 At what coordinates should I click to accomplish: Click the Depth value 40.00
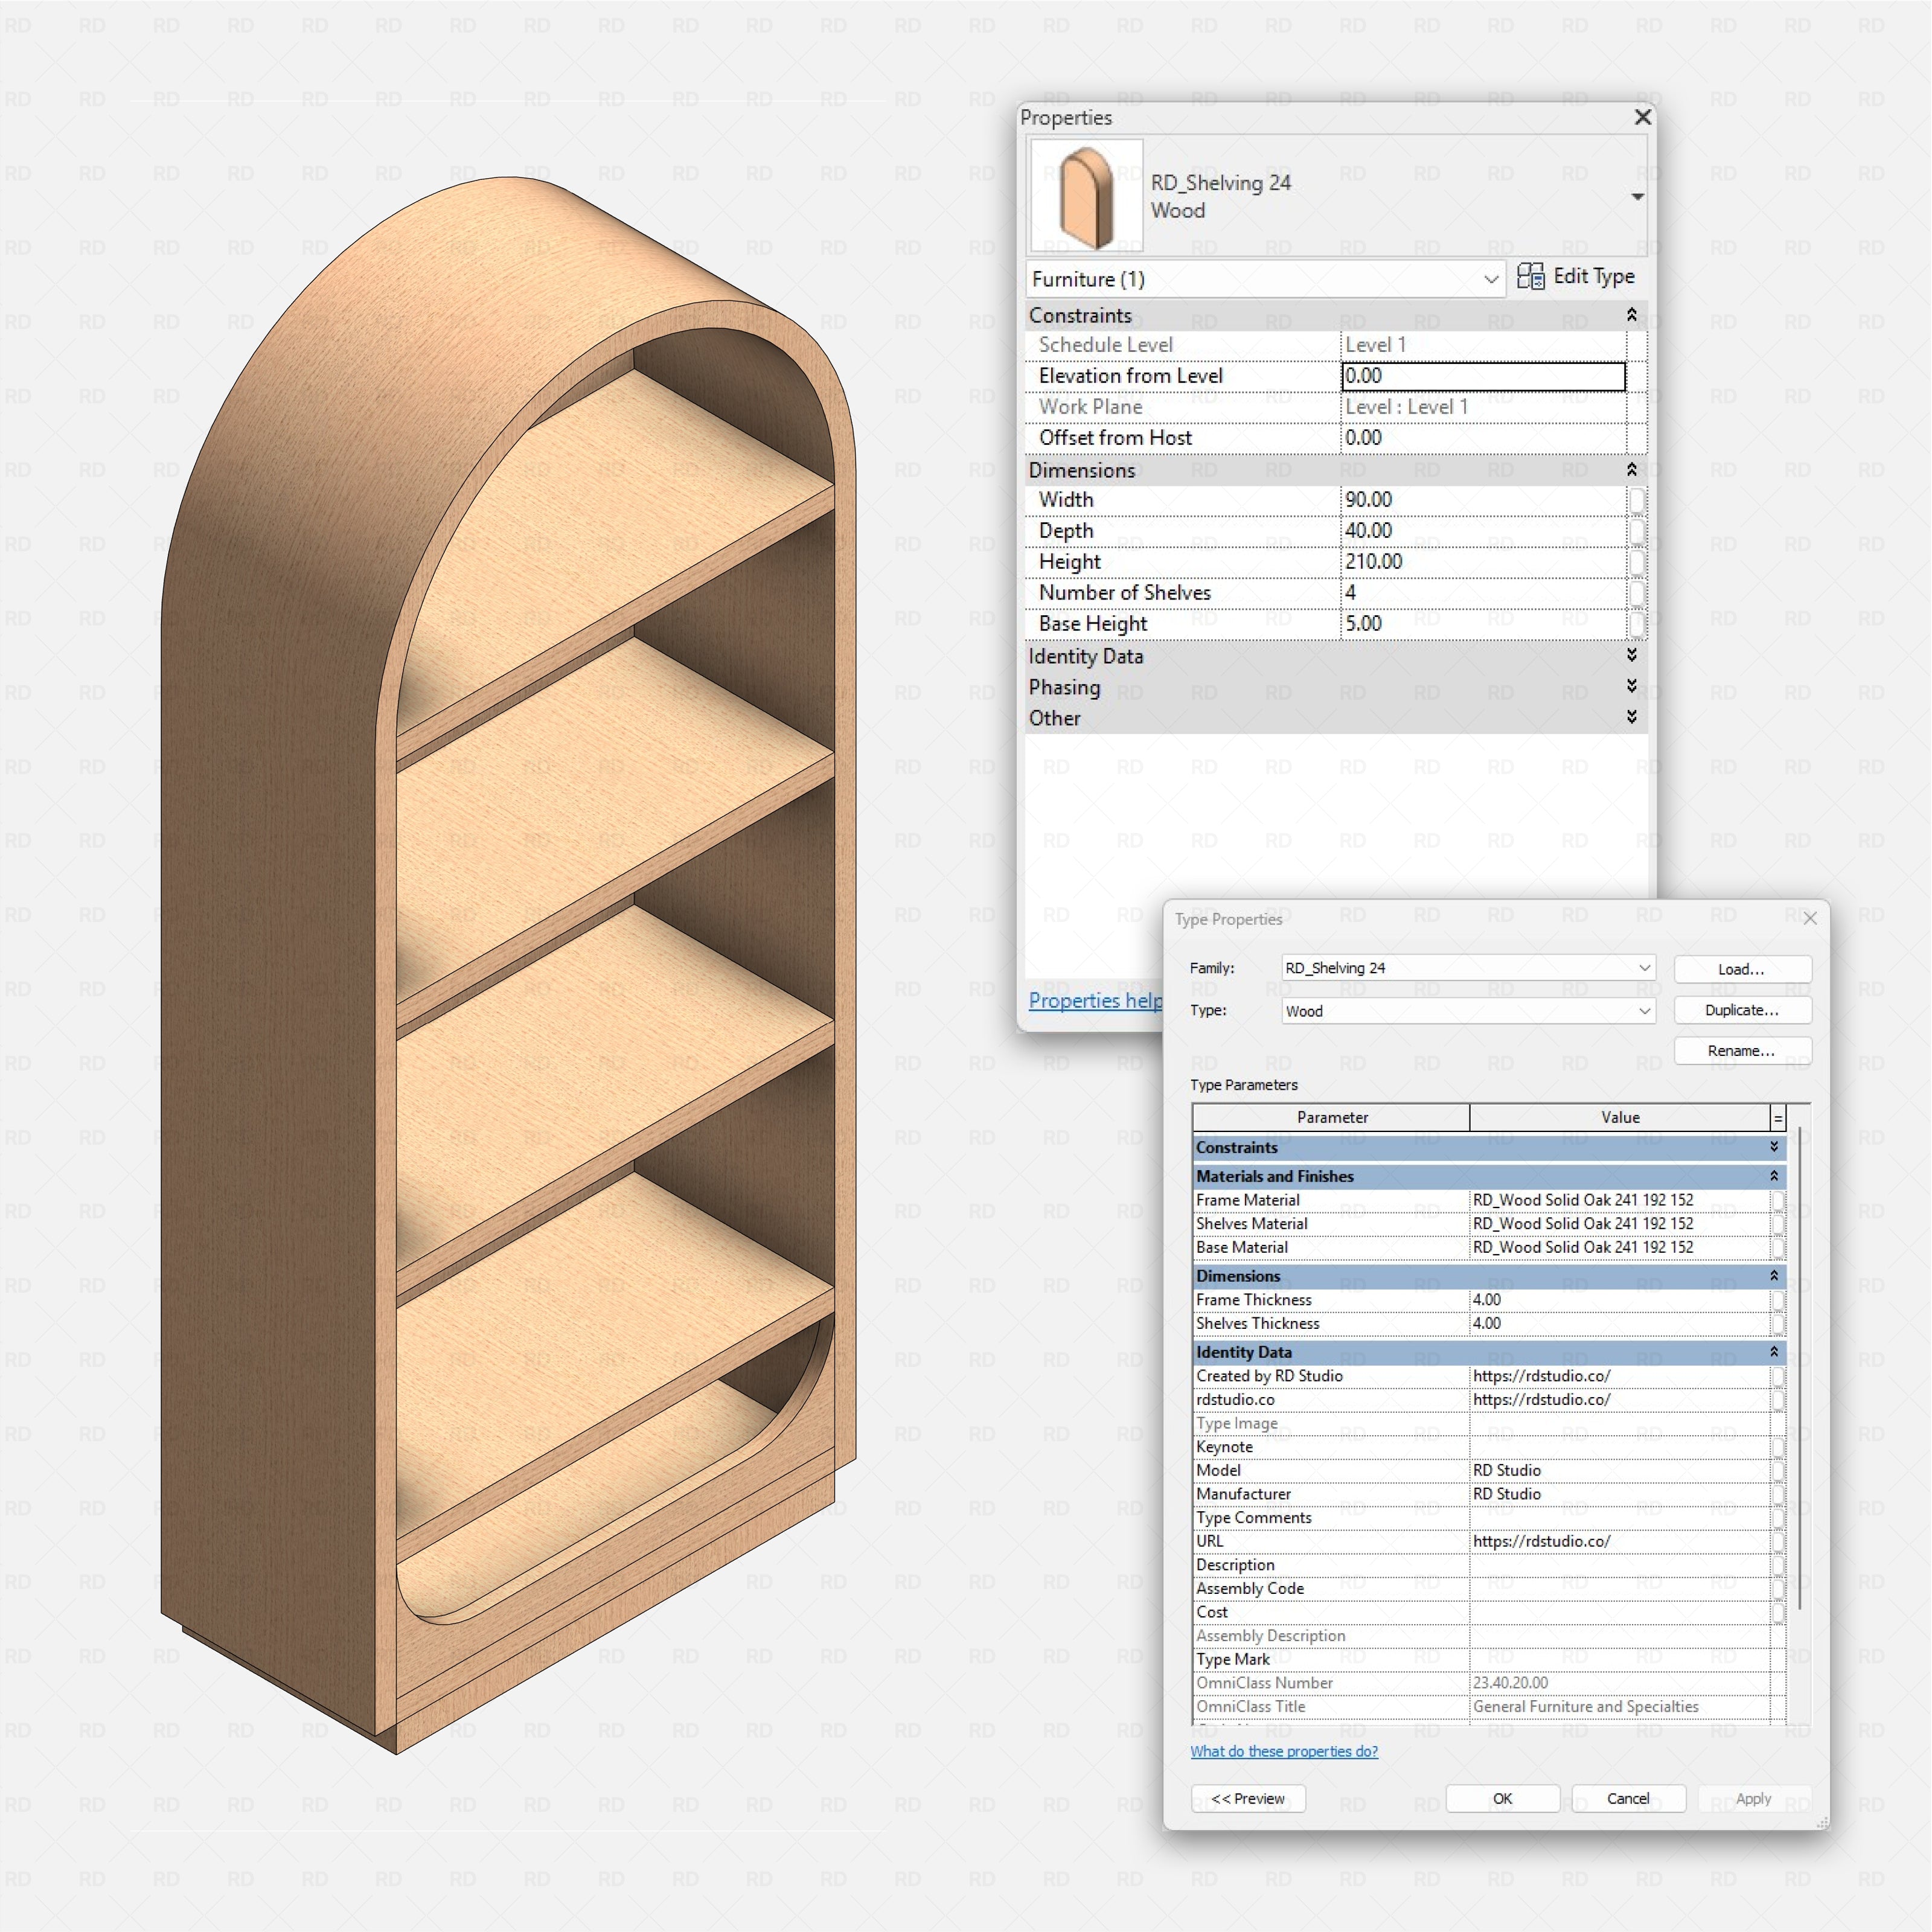(1483, 531)
